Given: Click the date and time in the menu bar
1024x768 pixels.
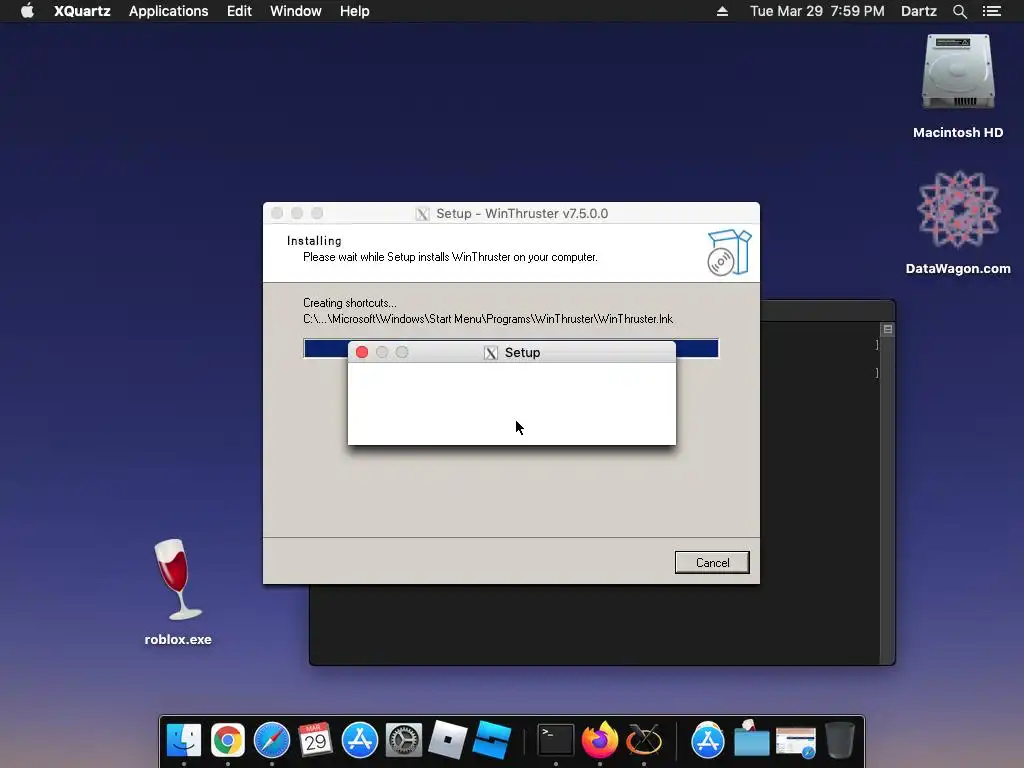Looking at the screenshot, I should [817, 11].
